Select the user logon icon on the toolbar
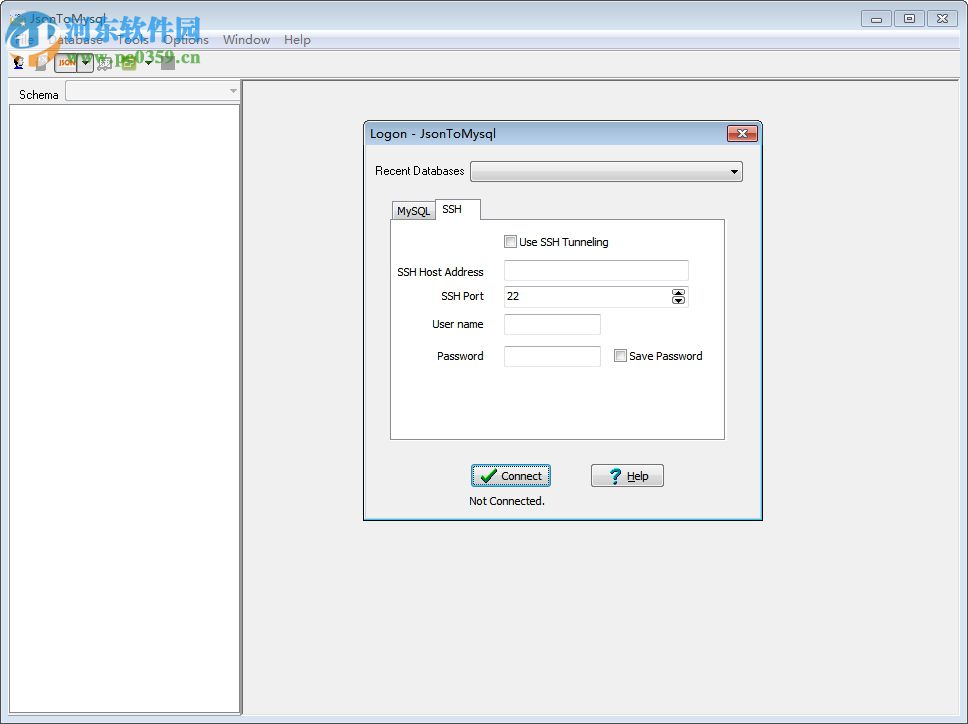The height and width of the screenshot is (724, 968). pyautogui.click(x=17, y=62)
